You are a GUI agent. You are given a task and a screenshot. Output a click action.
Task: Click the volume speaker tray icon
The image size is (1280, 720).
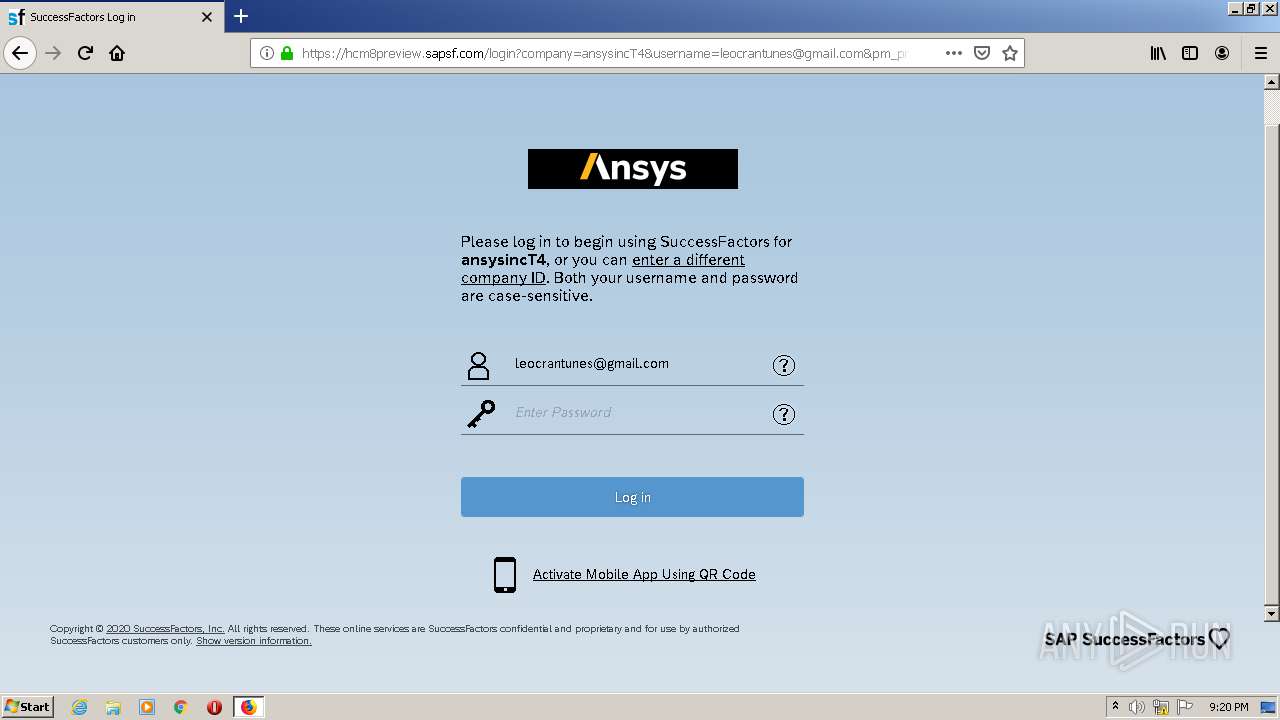pos(1137,707)
